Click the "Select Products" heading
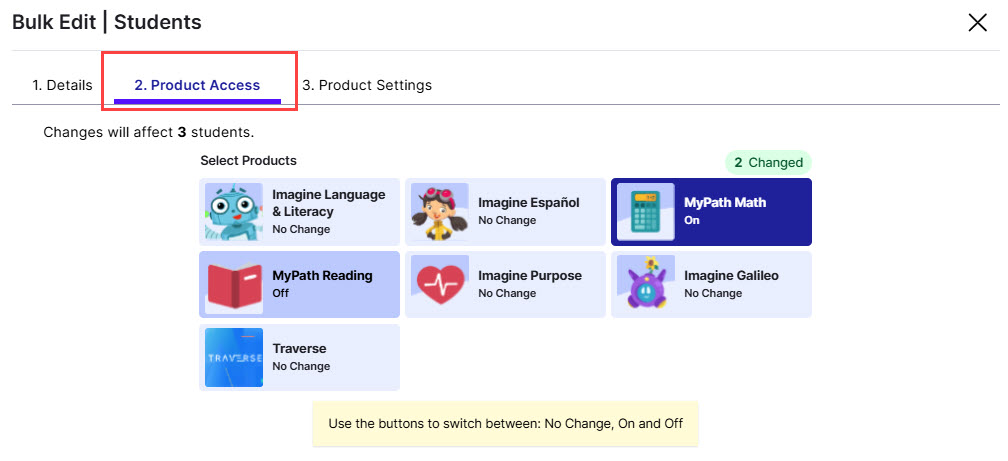Viewport: 1008px width, 461px height. point(249,160)
